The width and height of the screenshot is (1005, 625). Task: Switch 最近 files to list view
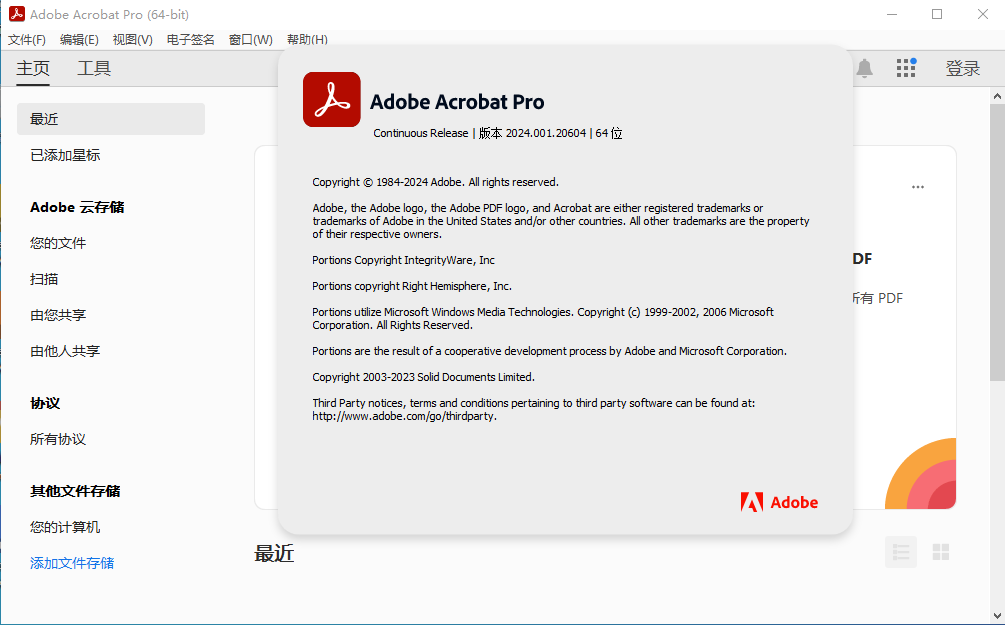click(x=900, y=551)
